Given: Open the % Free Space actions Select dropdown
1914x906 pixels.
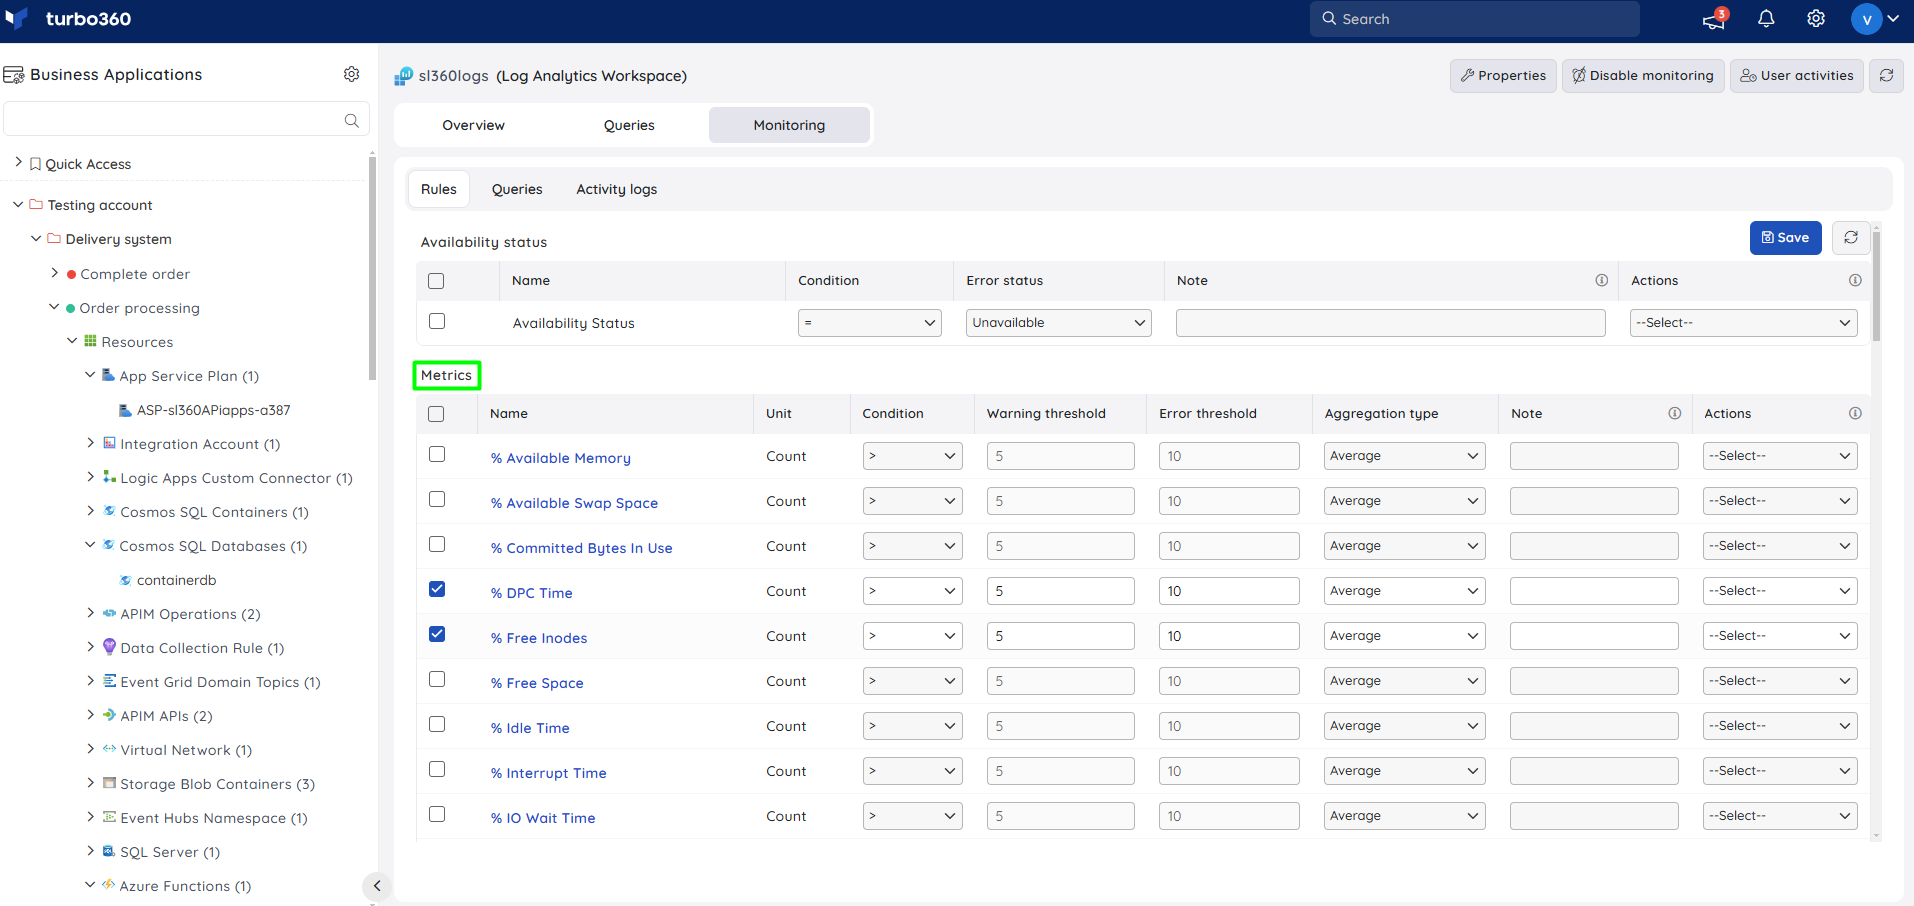Looking at the screenshot, I should click(x=1780, y=681).
